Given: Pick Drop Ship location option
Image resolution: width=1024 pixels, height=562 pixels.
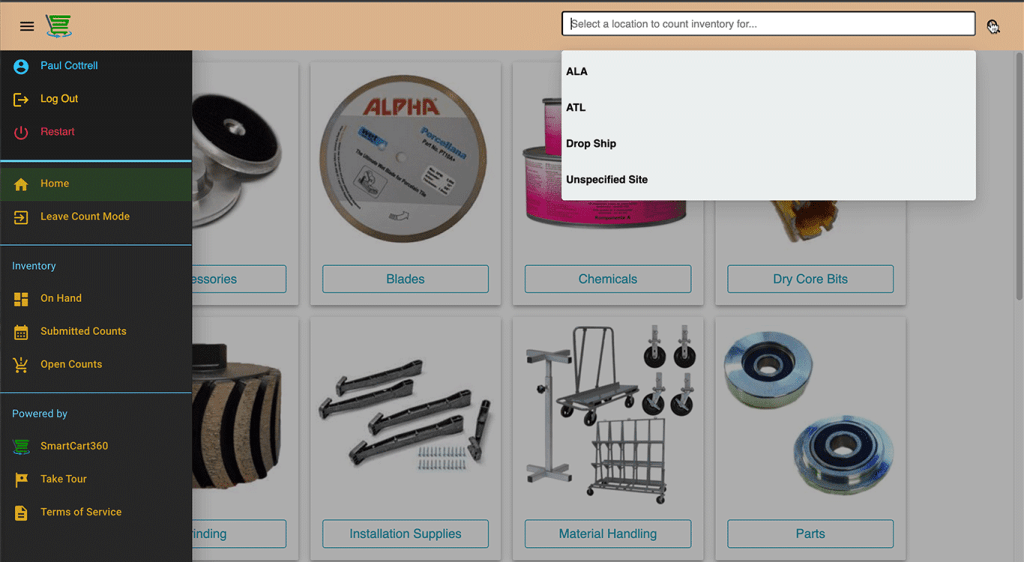Looking at the screenshot, I should 591,144.
